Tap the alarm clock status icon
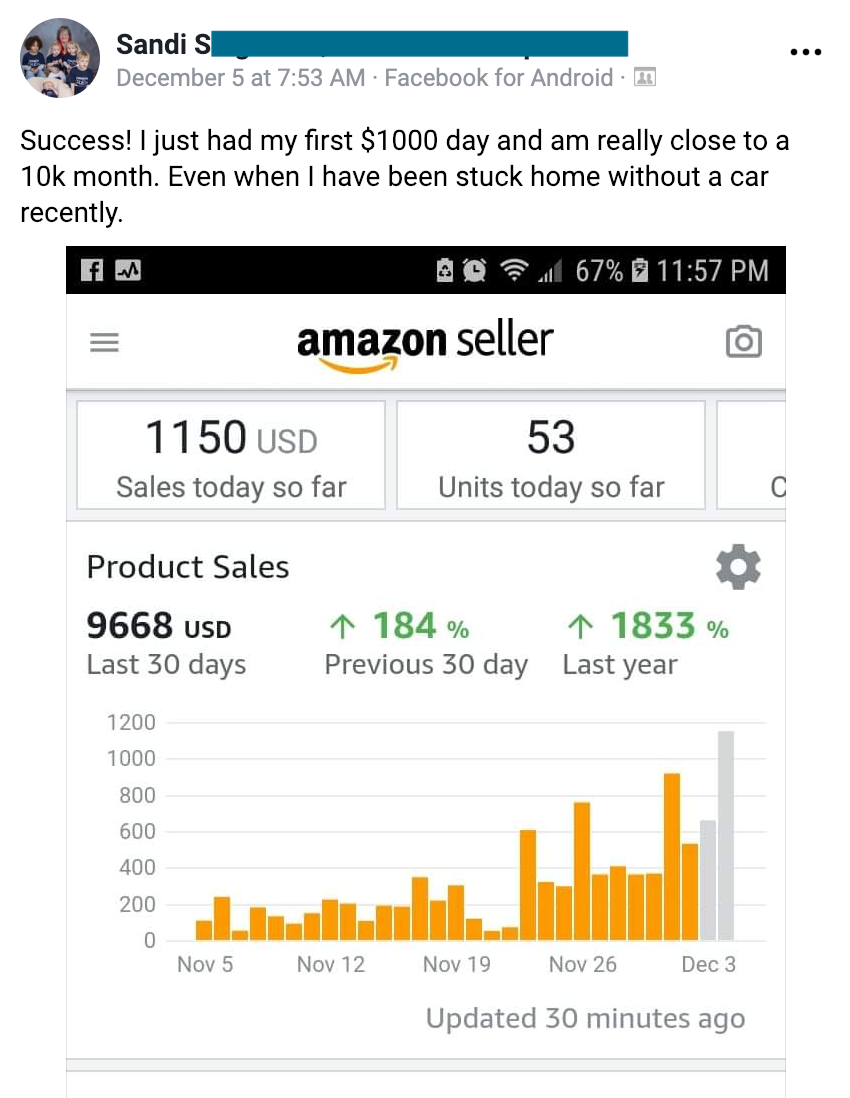The width and height of the screenshot is (850, 1098). pos(476,271)
